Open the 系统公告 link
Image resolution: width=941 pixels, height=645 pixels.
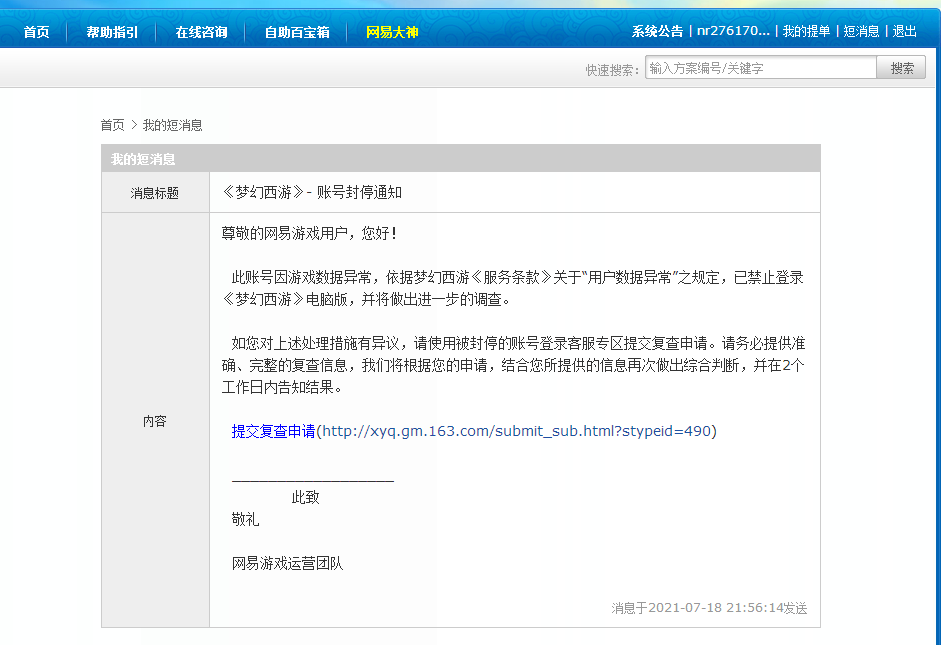click(657, 31)
